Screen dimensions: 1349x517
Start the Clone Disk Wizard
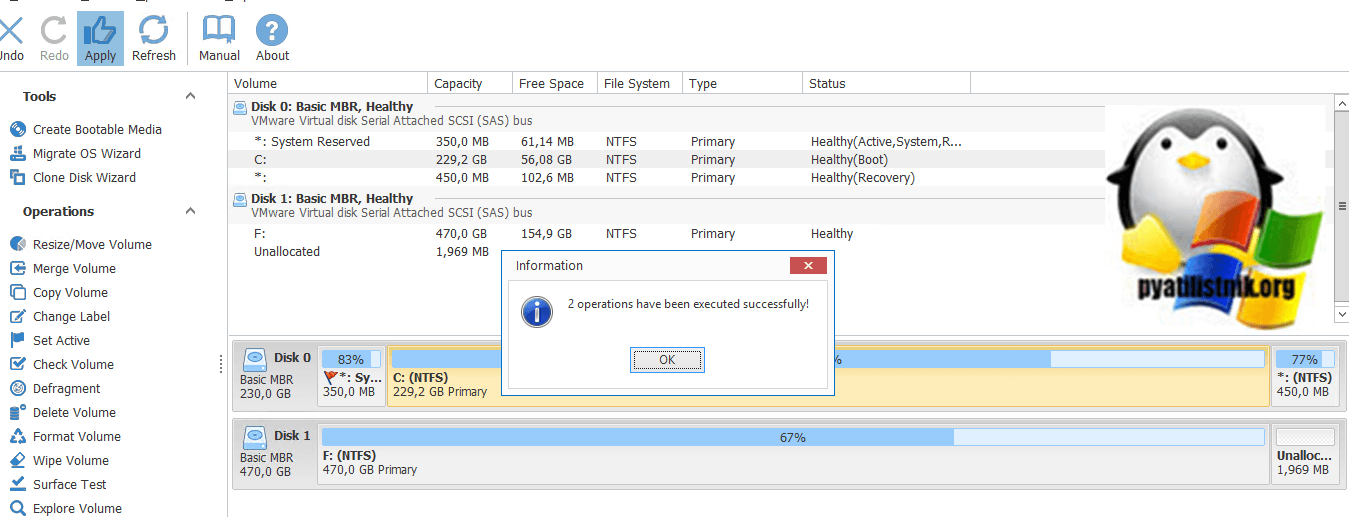pos(84,177)
